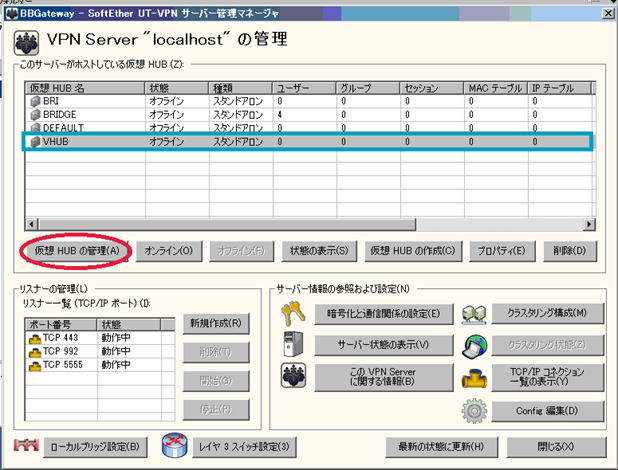618x470 pixels.
Task: Click the VPN Server info people icon
Action: [x=293, y=375]
